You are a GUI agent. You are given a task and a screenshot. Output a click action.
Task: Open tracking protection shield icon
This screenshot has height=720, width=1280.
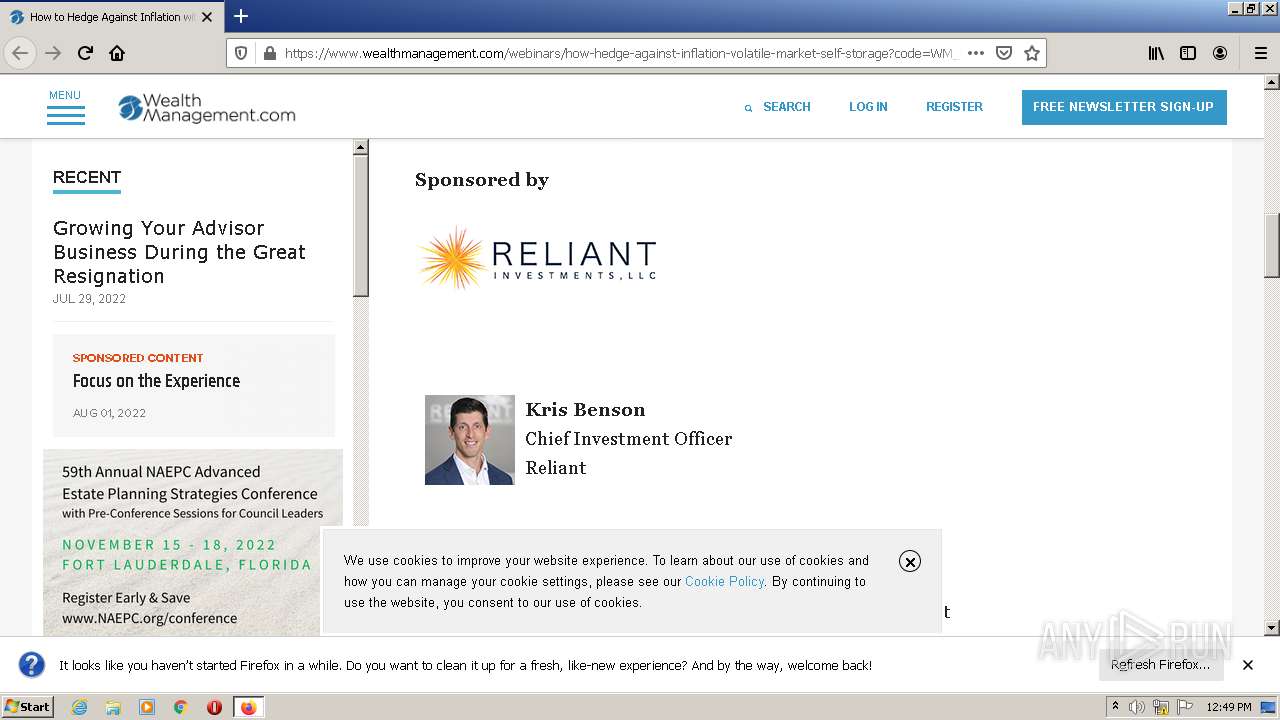click(x=241, y=53)
